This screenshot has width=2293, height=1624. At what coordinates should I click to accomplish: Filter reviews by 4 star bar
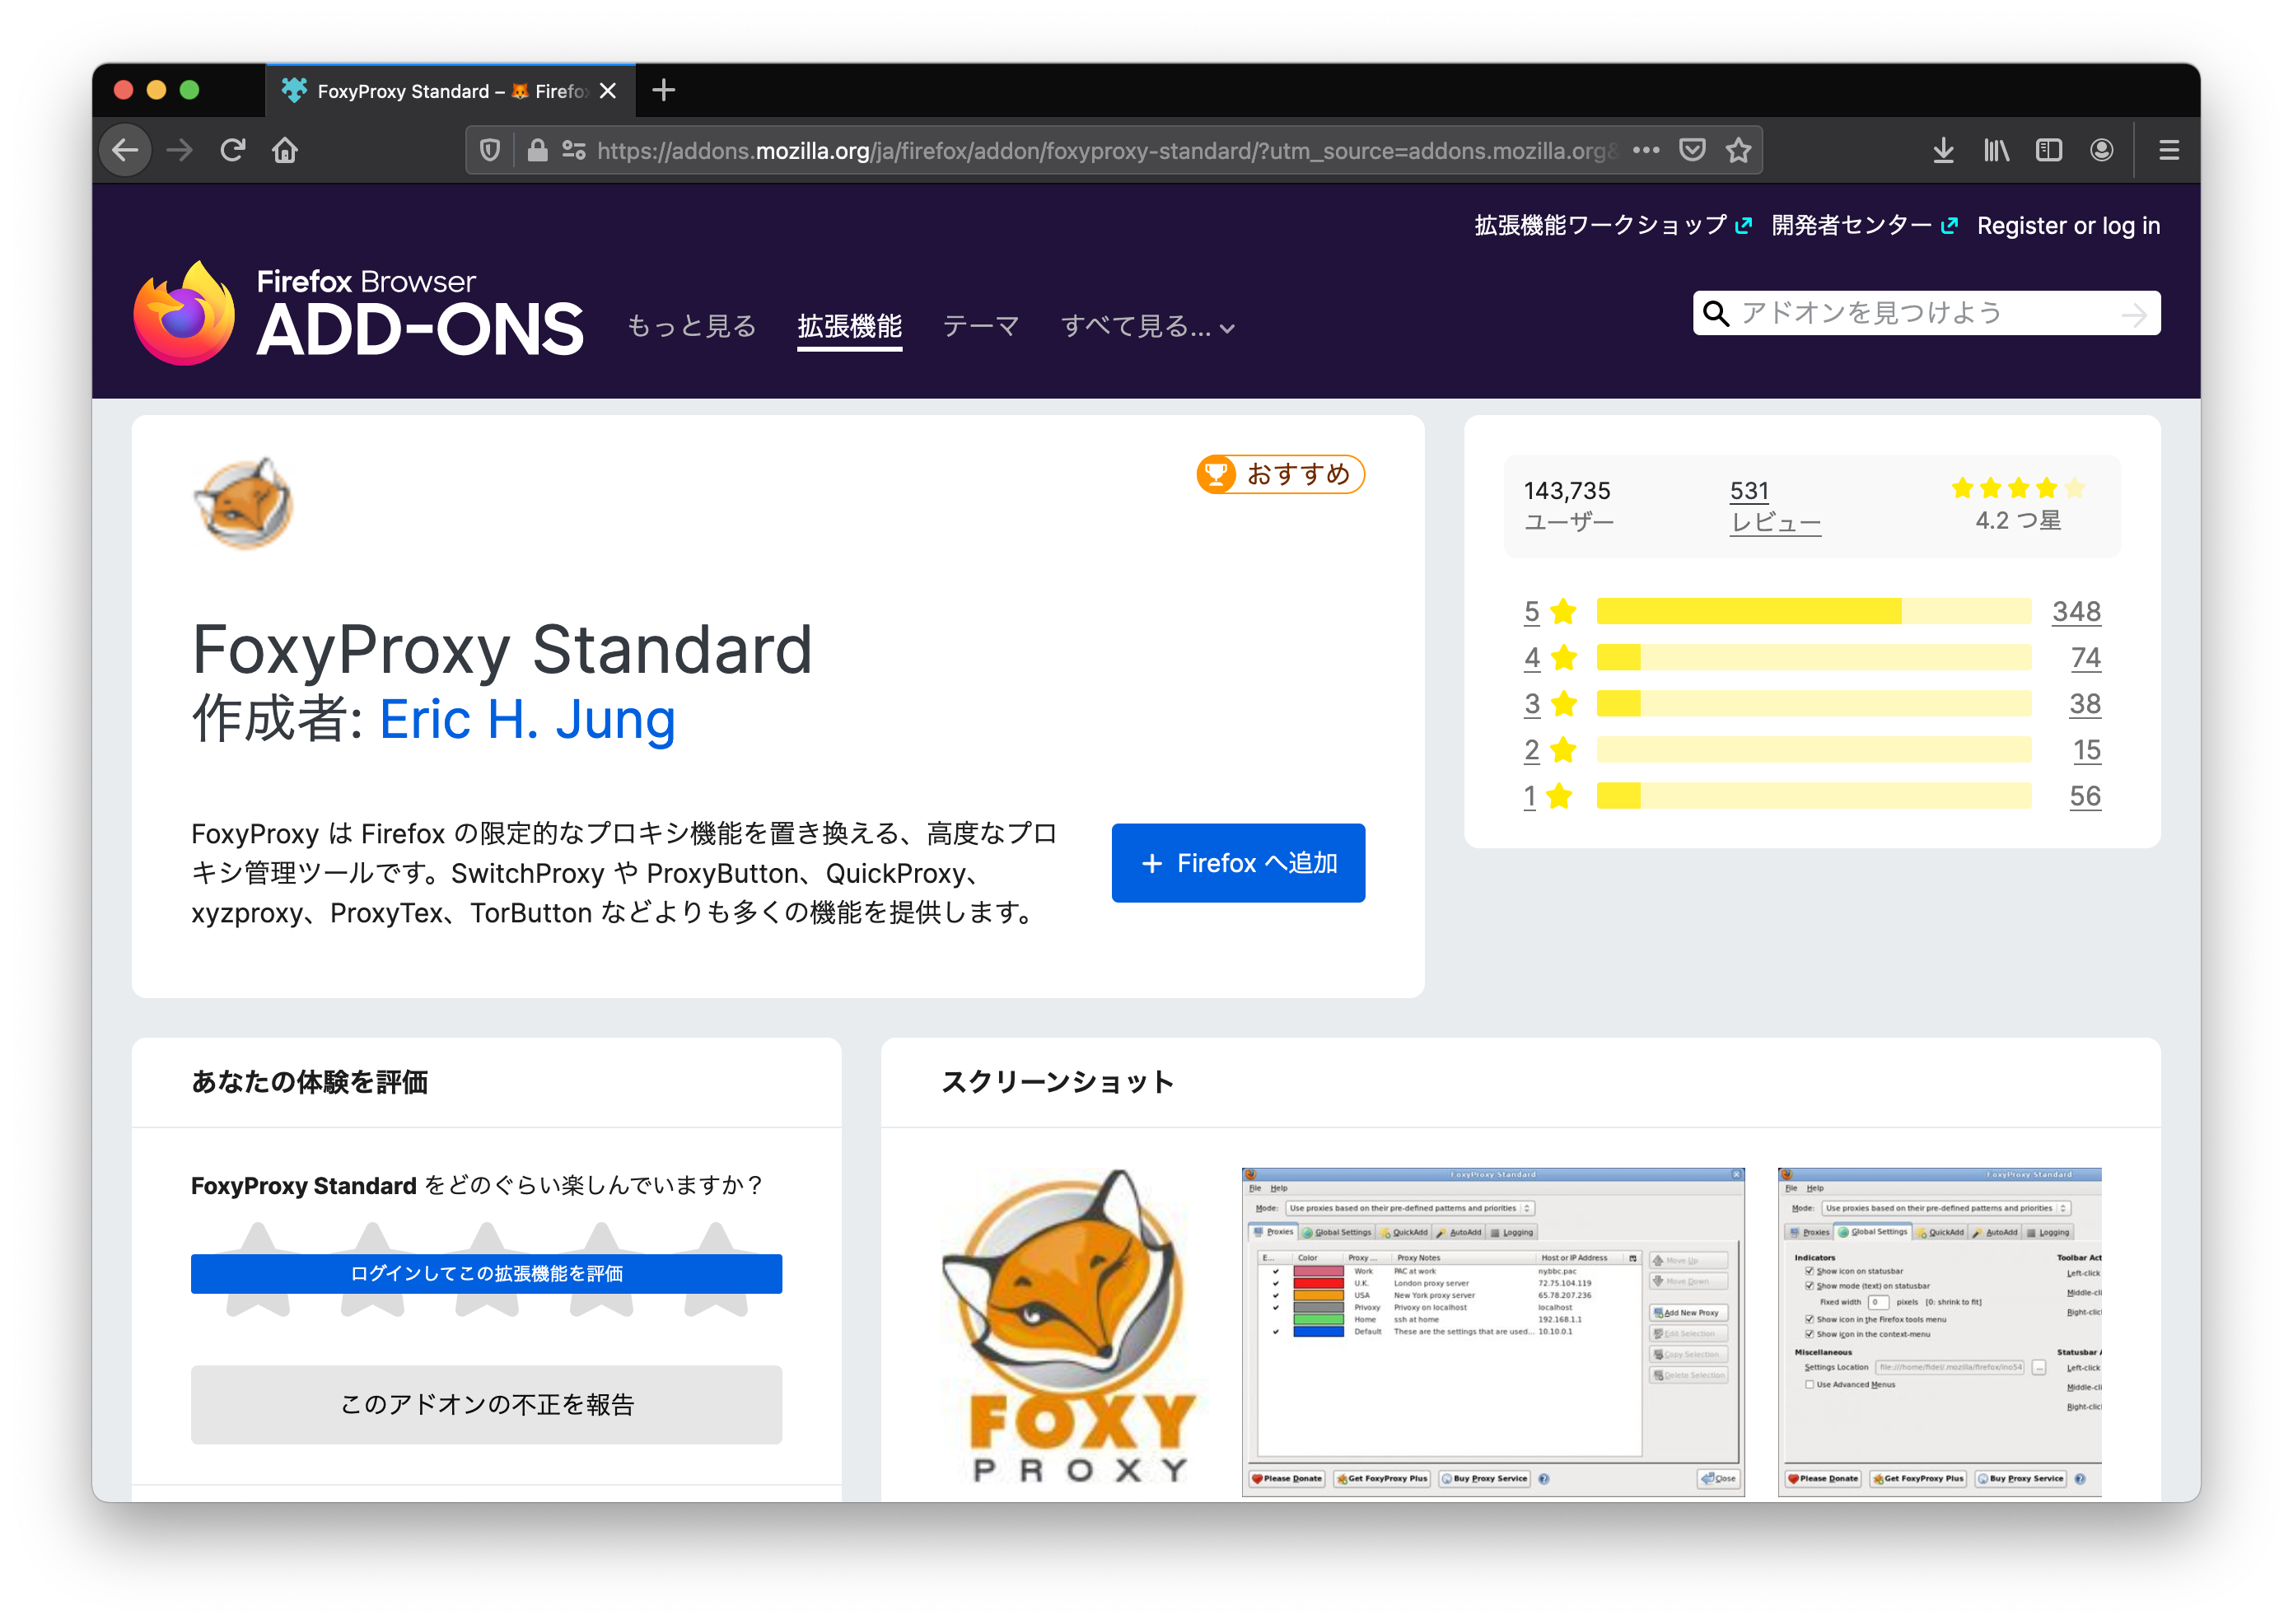(x=1813, y=657)
